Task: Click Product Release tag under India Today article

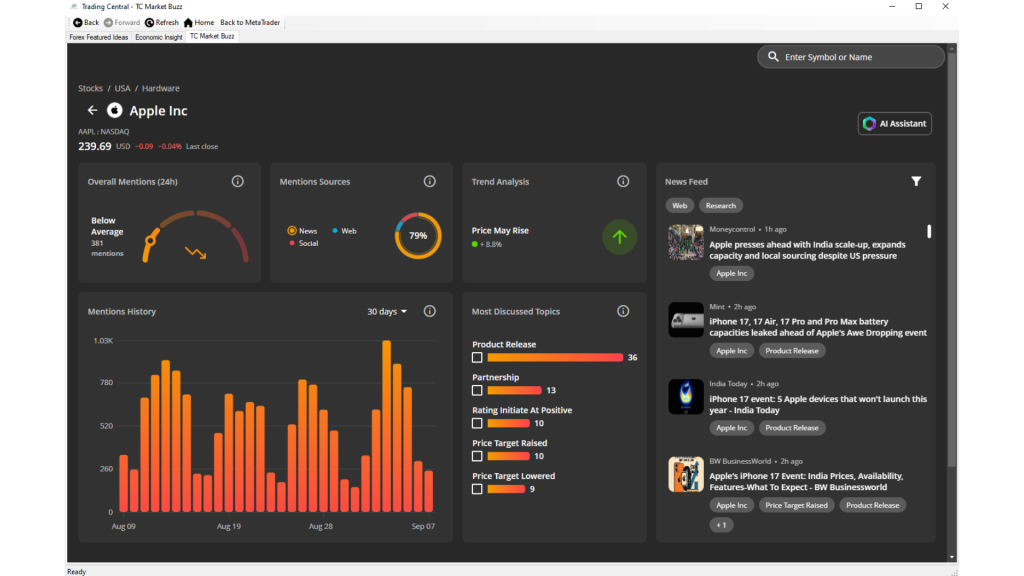Action: pyautogui.click(x=792, y=428)
